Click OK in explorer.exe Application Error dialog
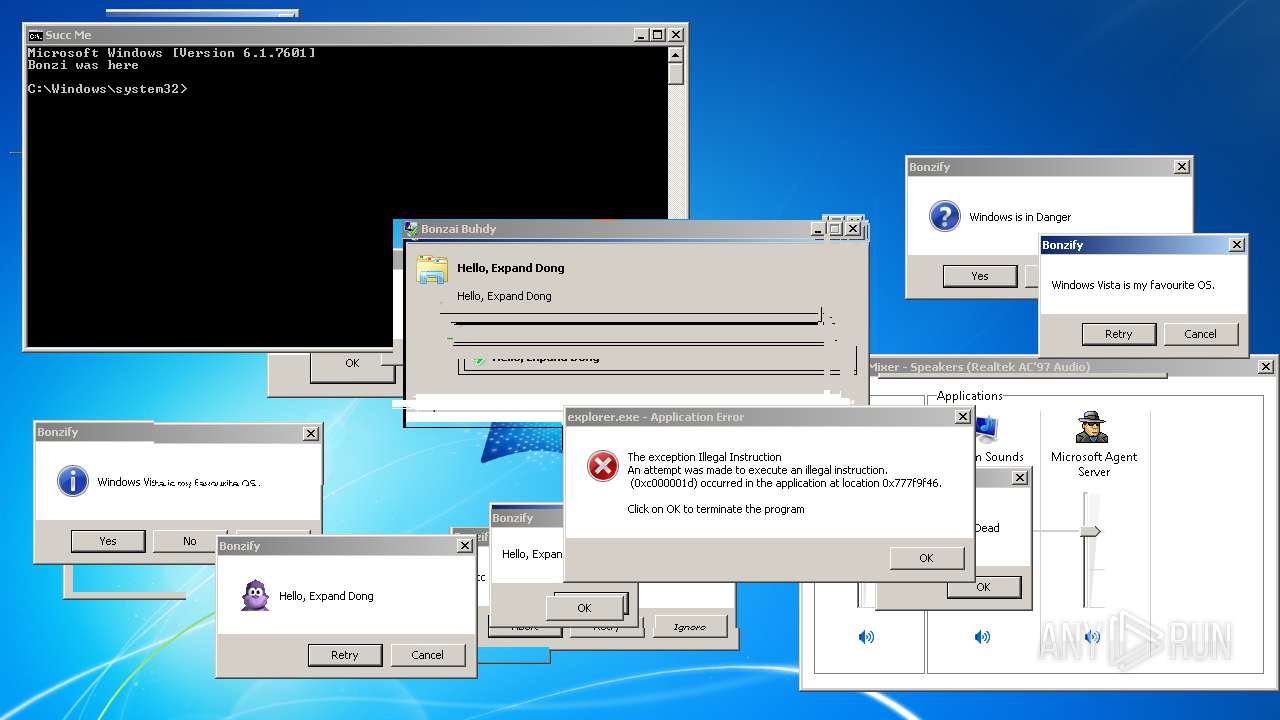The image size is (1280, 720). point(926,558)
